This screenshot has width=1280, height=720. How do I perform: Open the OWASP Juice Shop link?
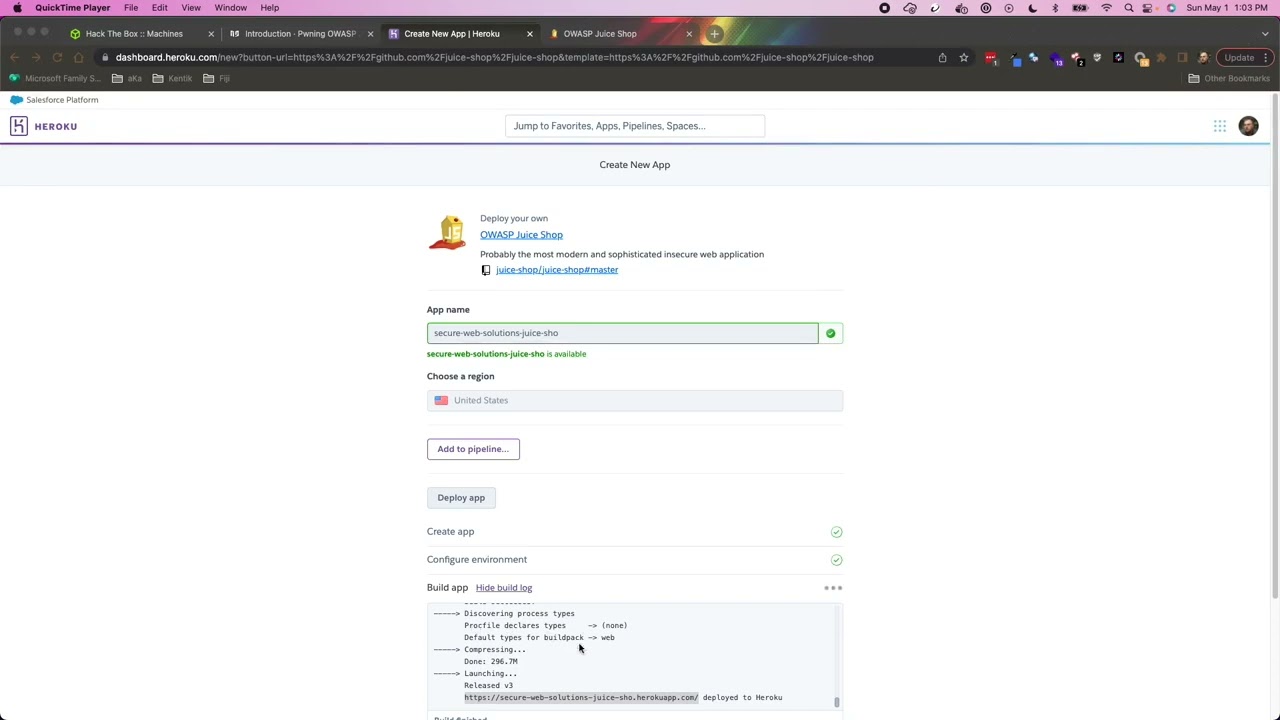point(521,235)
